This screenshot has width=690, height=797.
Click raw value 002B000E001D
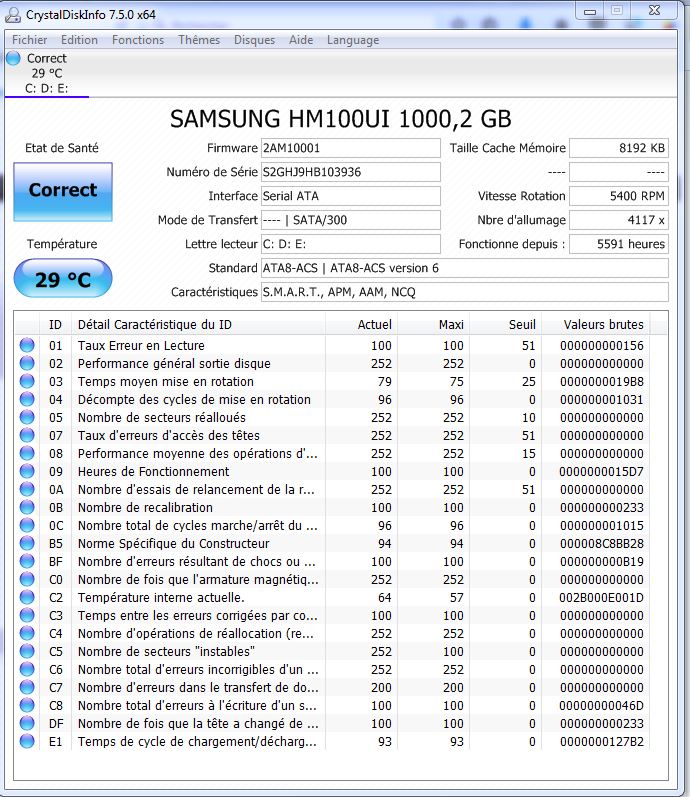[601, 597]
